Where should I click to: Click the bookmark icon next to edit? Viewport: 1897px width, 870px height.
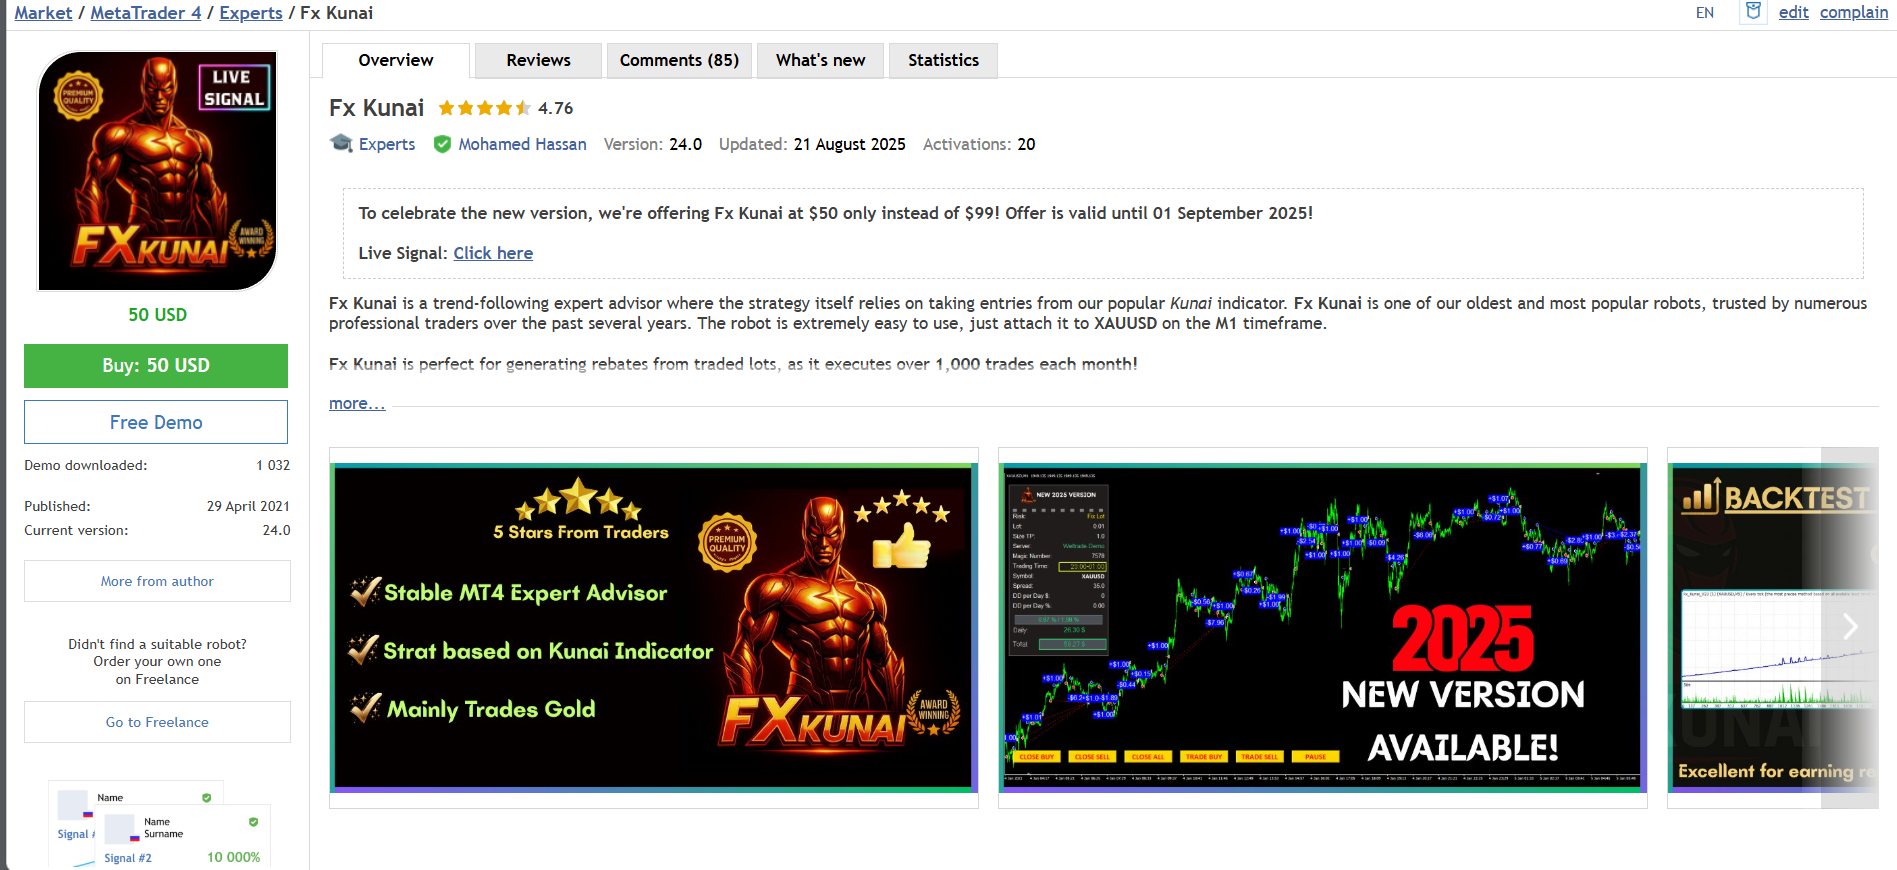coord(1753,12)
